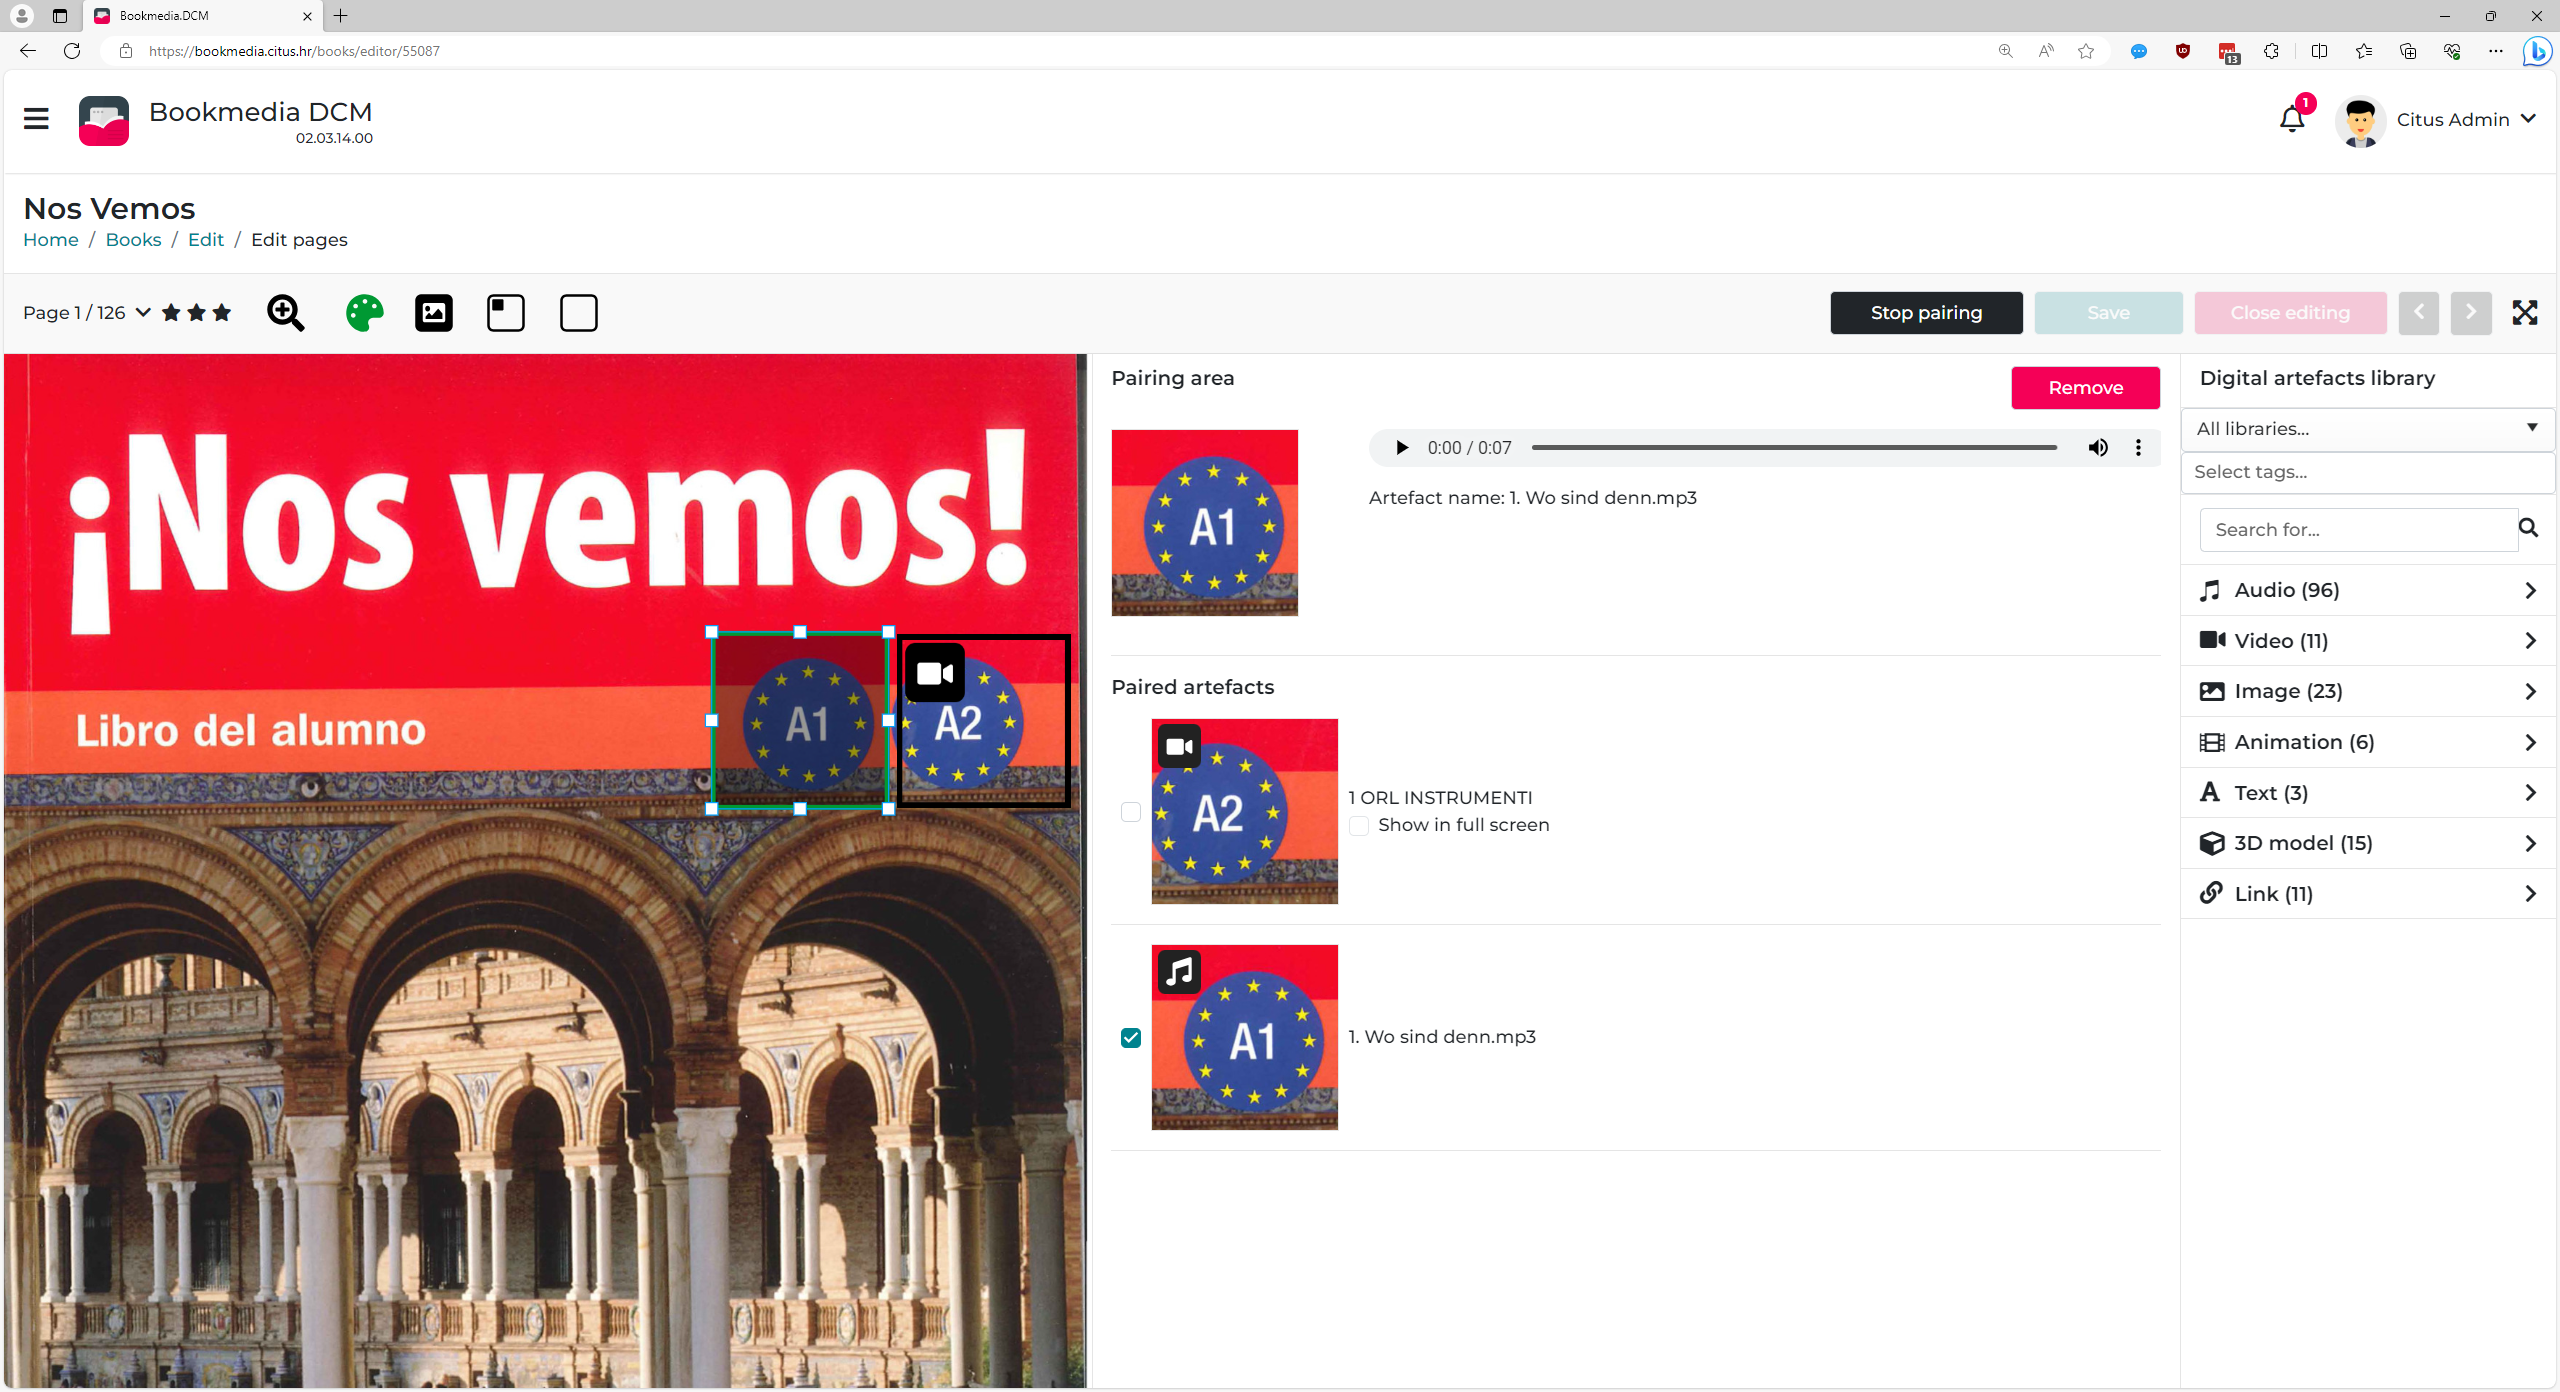Go to Books breadcrumb link
The width and height of the screenshot is (2560, 1392).
pos(133,240)
